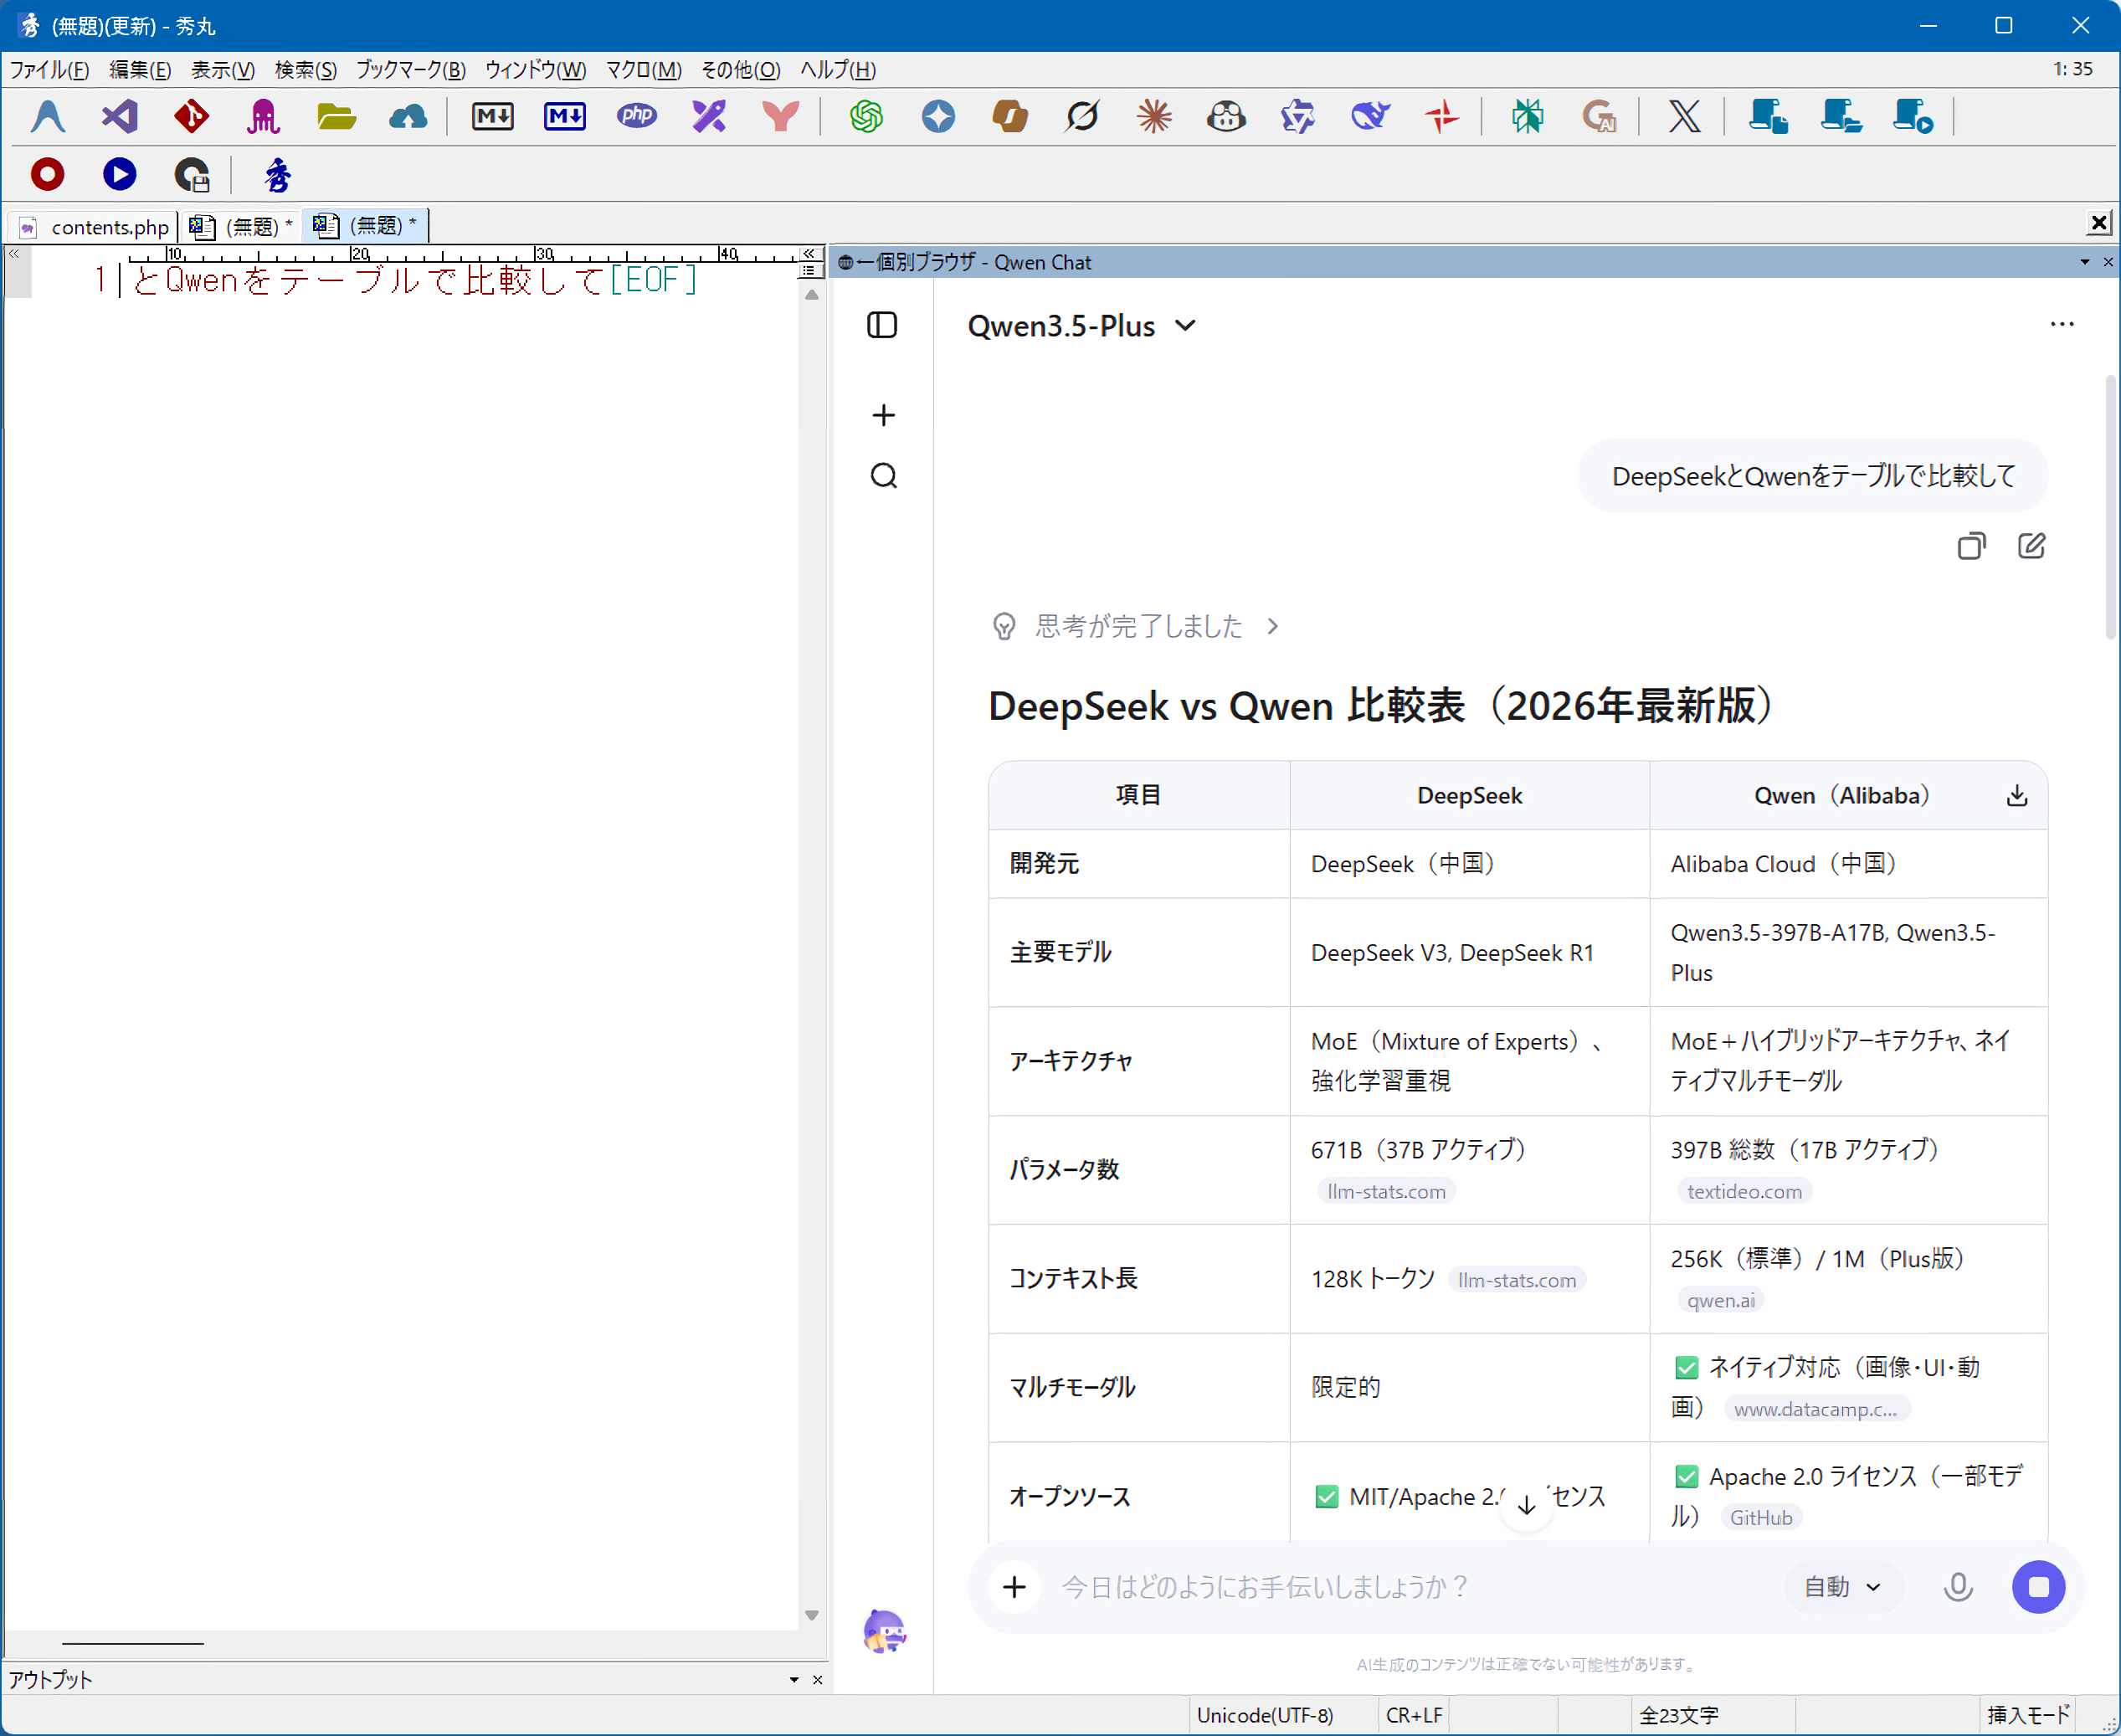
Task: Click the Git toolbar icon
Action: [x=191, y=117]
